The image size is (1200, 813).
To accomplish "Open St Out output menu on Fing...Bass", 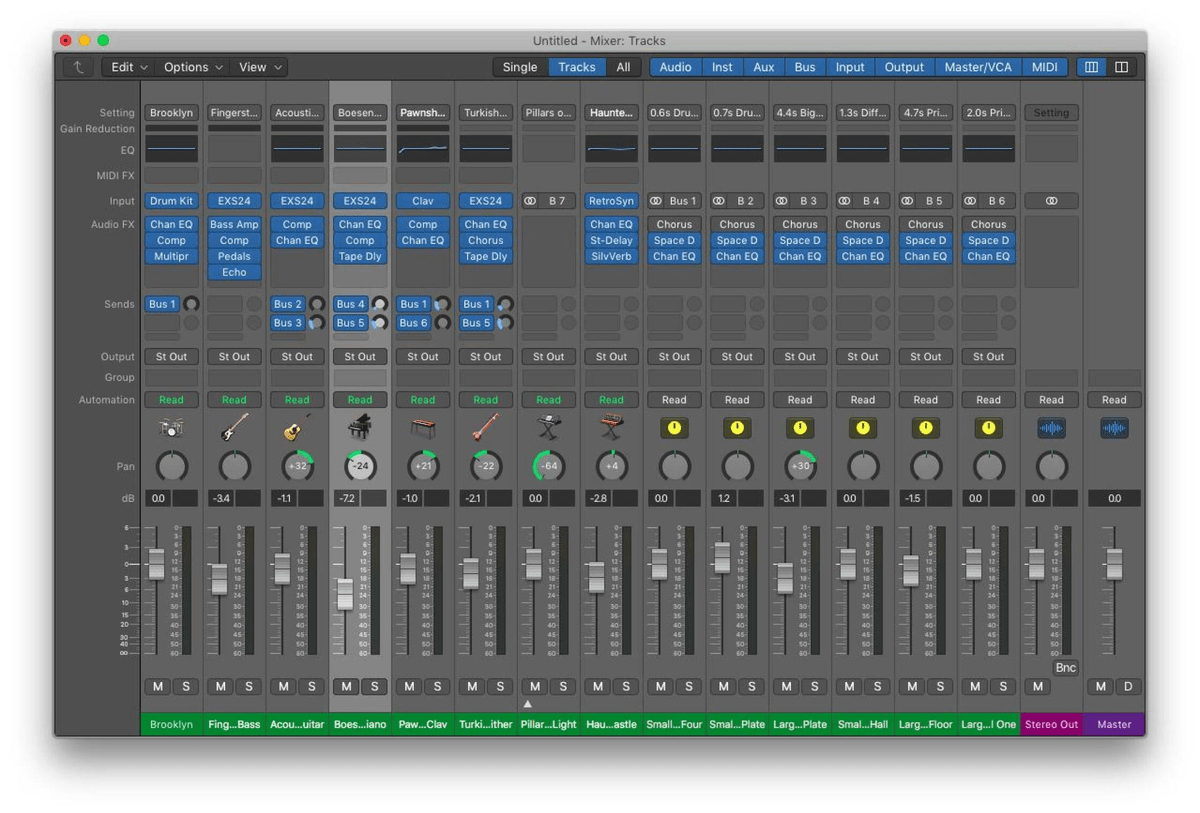I will pyautogui.click(x=234, y=356).
